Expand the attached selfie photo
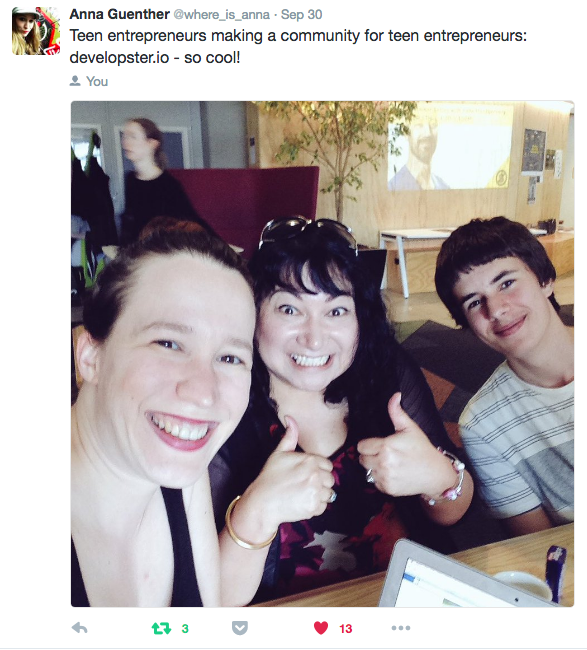Image resolution: width=587 pixels, height=650 pixels. (323, 354)
